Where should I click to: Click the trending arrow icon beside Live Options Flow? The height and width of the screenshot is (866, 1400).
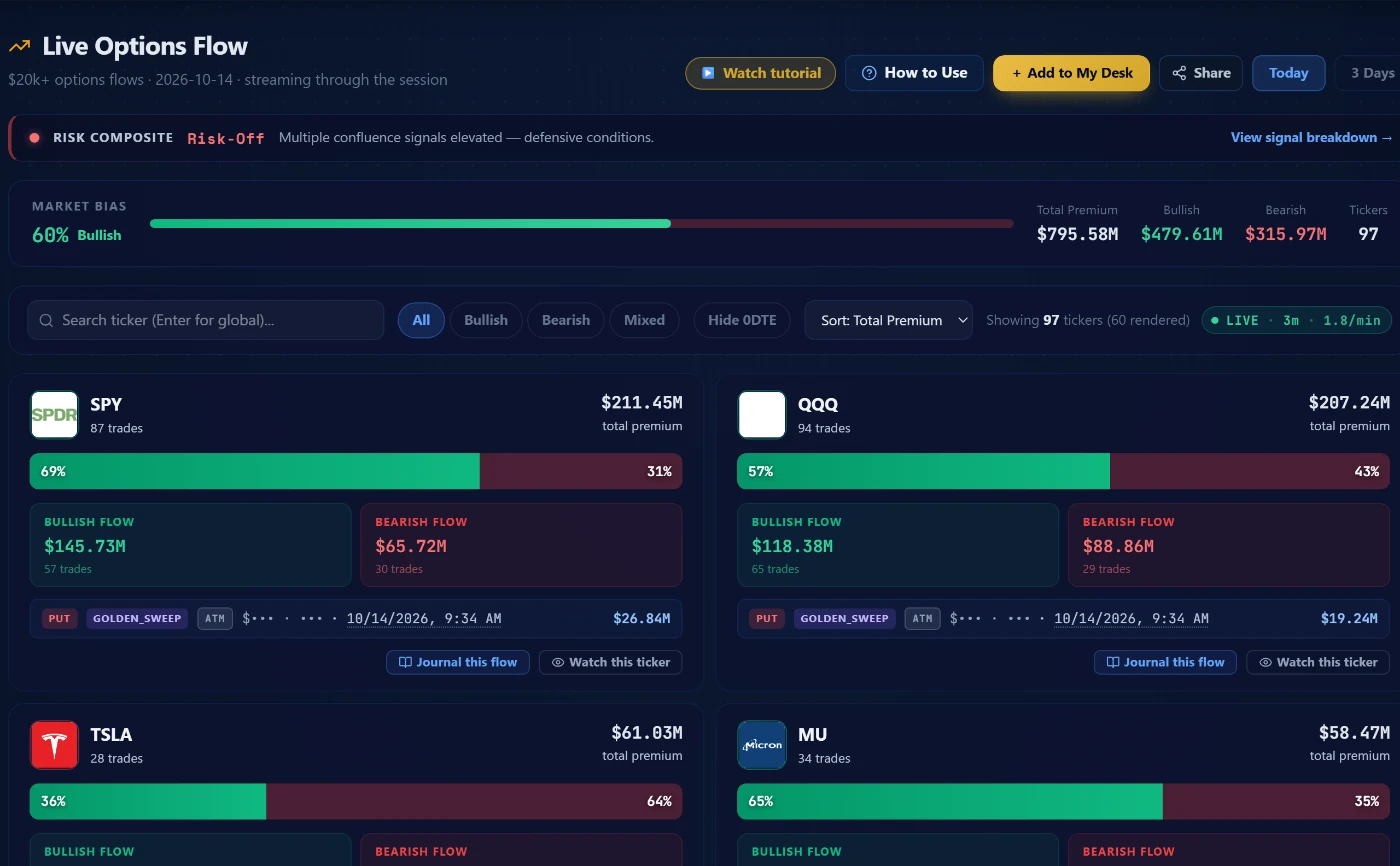19,46
